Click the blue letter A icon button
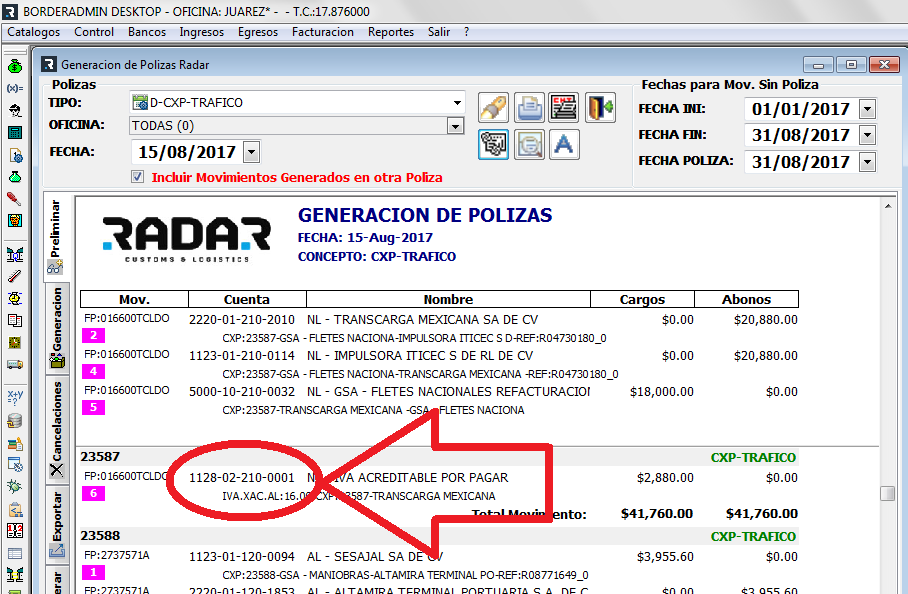Viewport: 908px width, 594px height. coord(563,144)
